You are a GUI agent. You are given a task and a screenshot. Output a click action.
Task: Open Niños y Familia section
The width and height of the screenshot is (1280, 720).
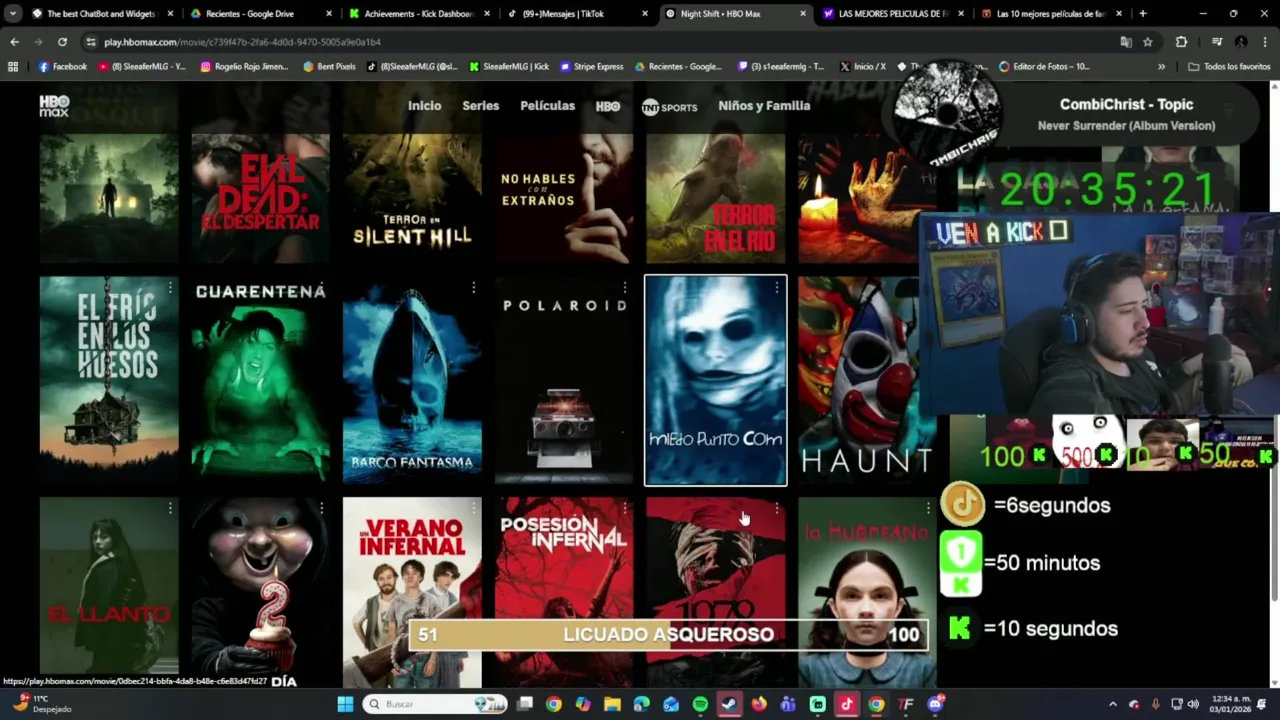tap(764, 106)
